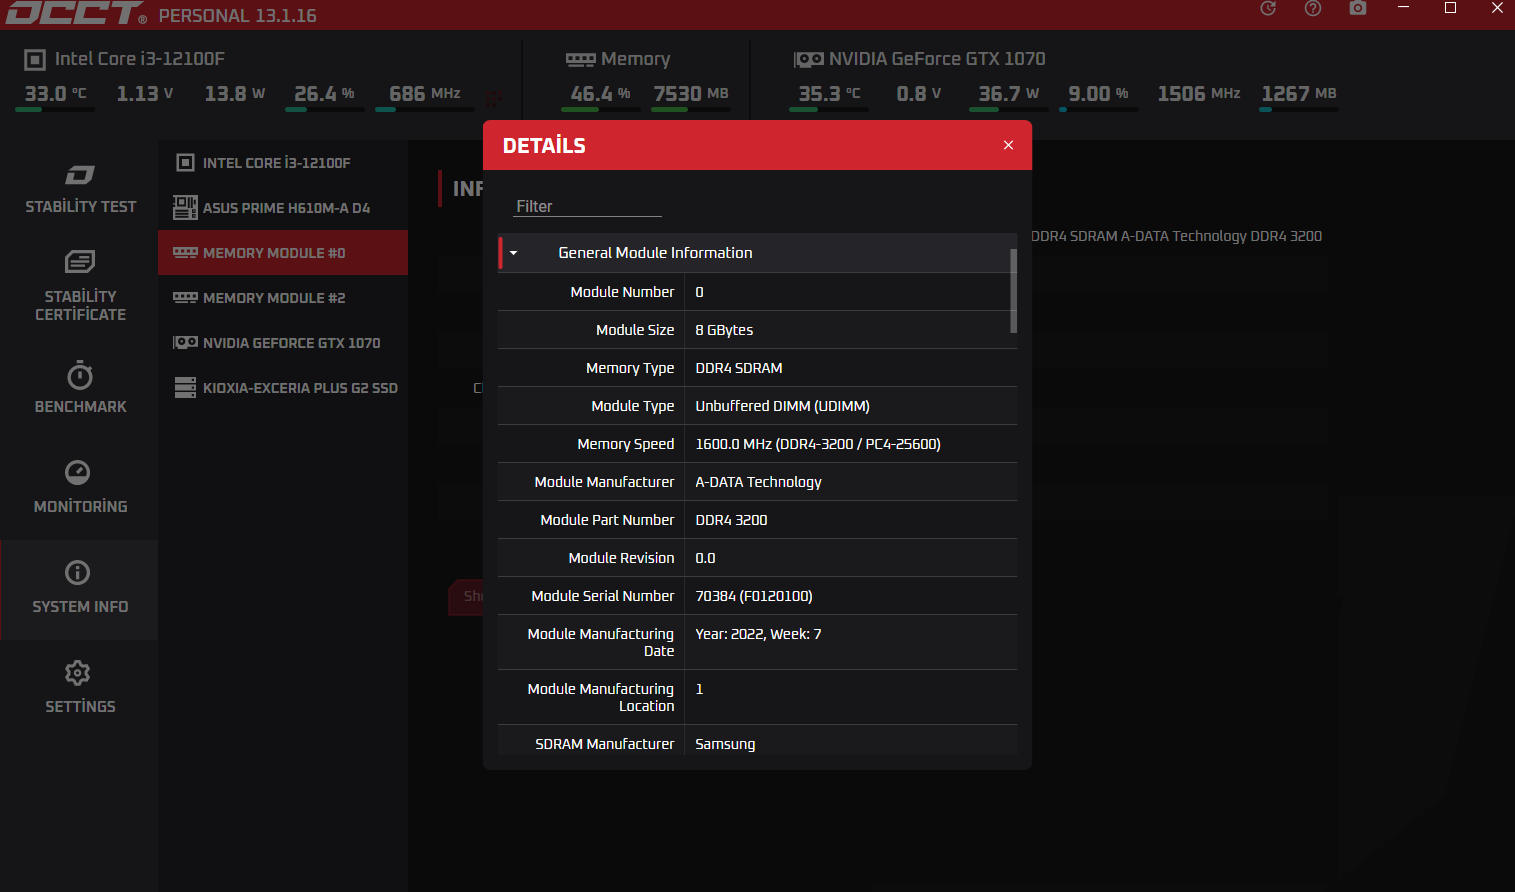Select Memory Module #2 entry

tap(283, 298)
